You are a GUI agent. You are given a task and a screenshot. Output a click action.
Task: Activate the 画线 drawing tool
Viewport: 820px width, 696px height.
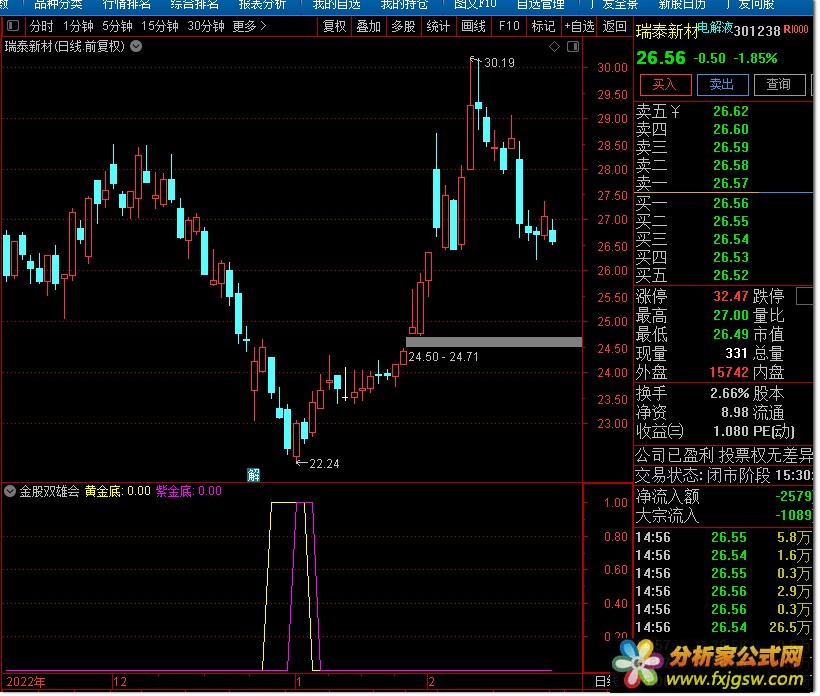474,26
